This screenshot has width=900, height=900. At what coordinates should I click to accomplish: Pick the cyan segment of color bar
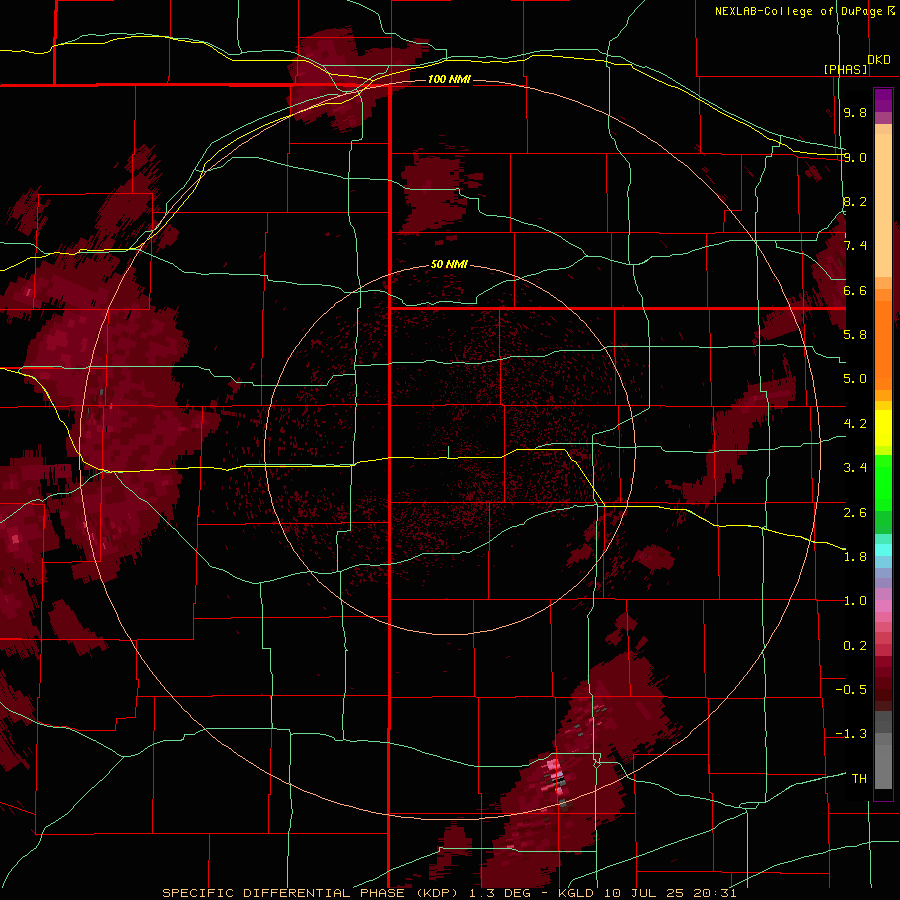[x=883, y=549]
